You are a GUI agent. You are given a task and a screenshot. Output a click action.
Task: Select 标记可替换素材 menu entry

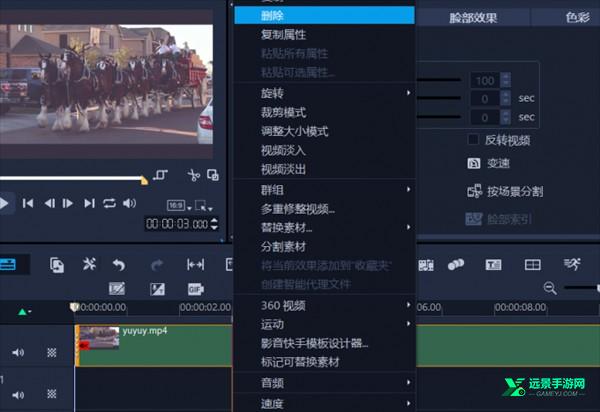[x=324, y=362]
